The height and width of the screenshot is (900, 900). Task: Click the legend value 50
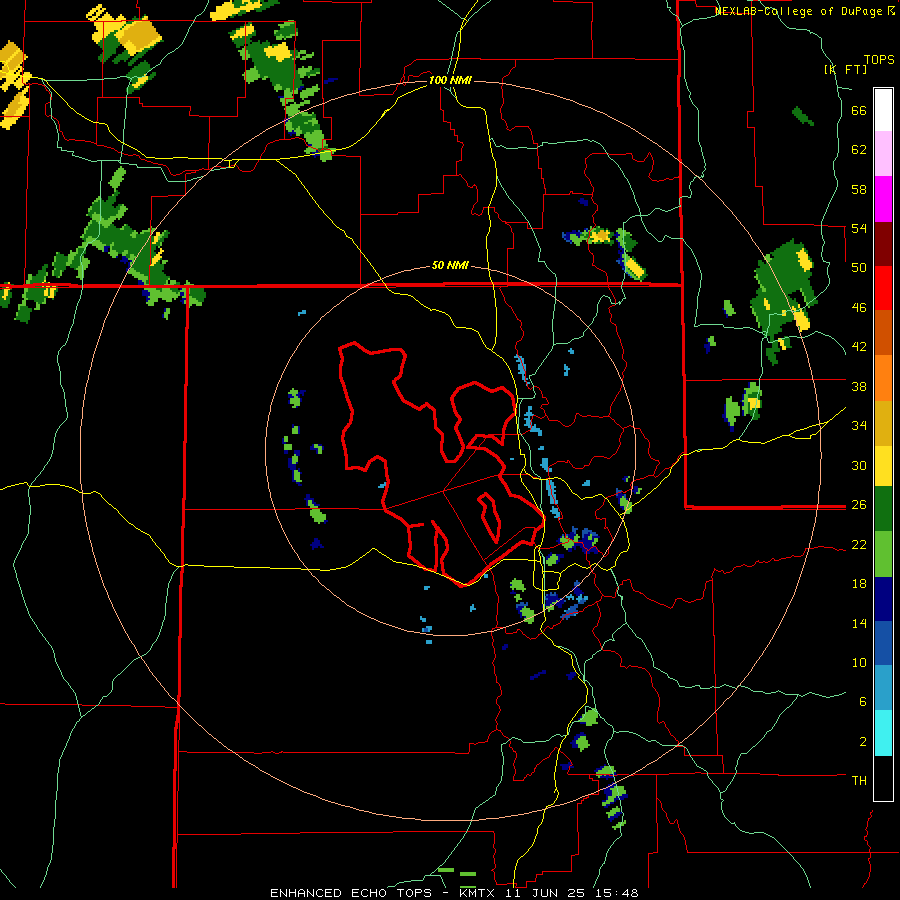point(859,268)
